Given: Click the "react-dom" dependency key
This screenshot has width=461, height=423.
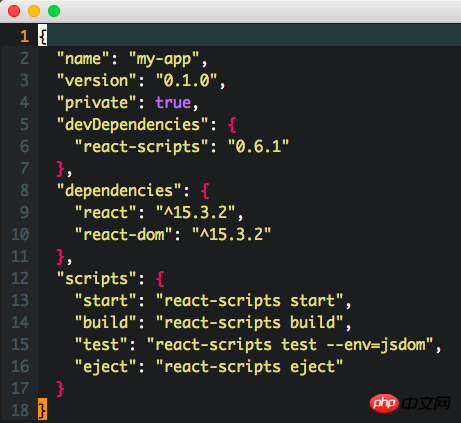Looking at the screenshot, I should [x=124, y=235].
